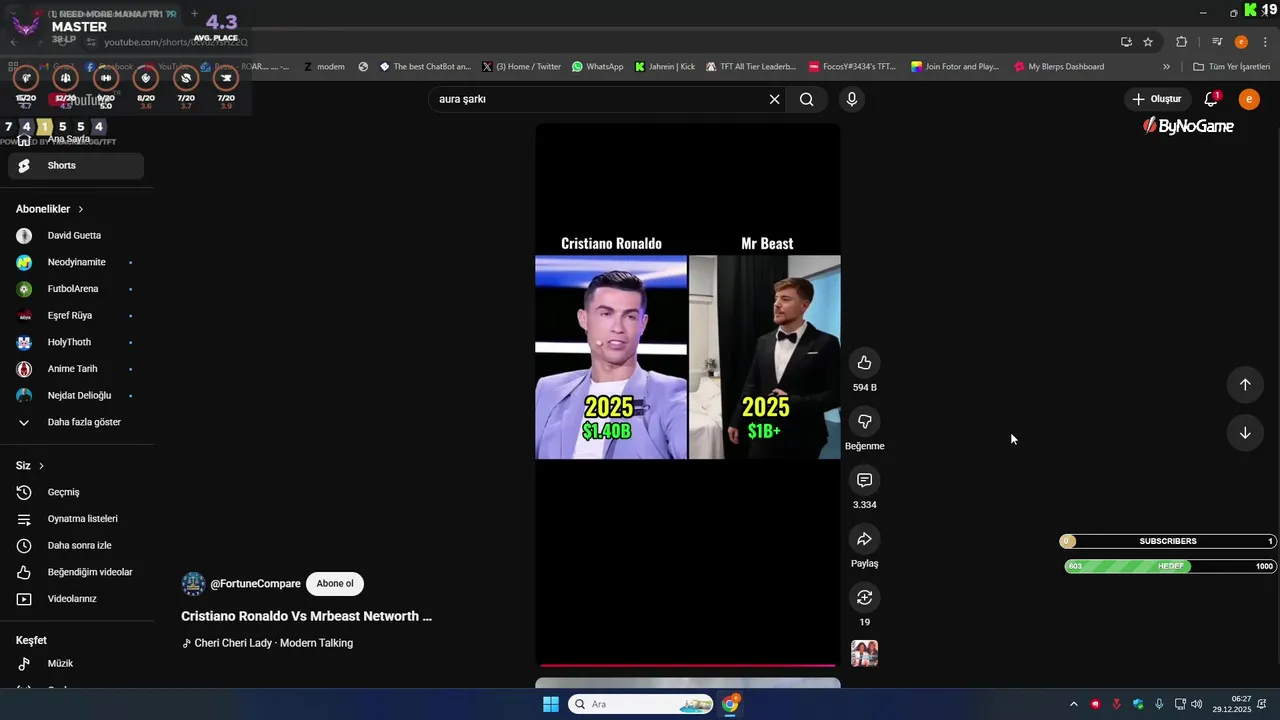1280x720 pixels.
Task: Go to previous Short with up arrow
Action: pos(1245,385)
